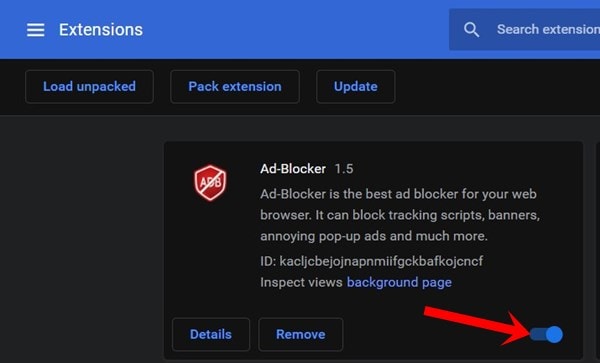Image resolution: width=600 pixels, height=363 pixels.
Task: Click Load unpacked button
Action: point(89,86)
